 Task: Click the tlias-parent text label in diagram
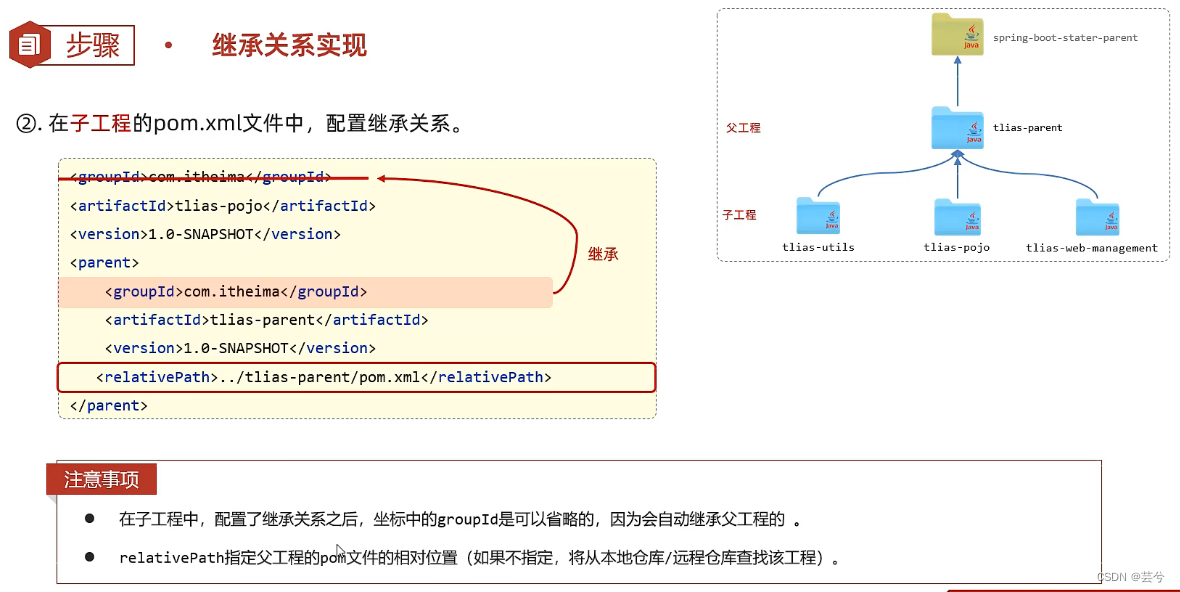click(x=1027, y=128)
